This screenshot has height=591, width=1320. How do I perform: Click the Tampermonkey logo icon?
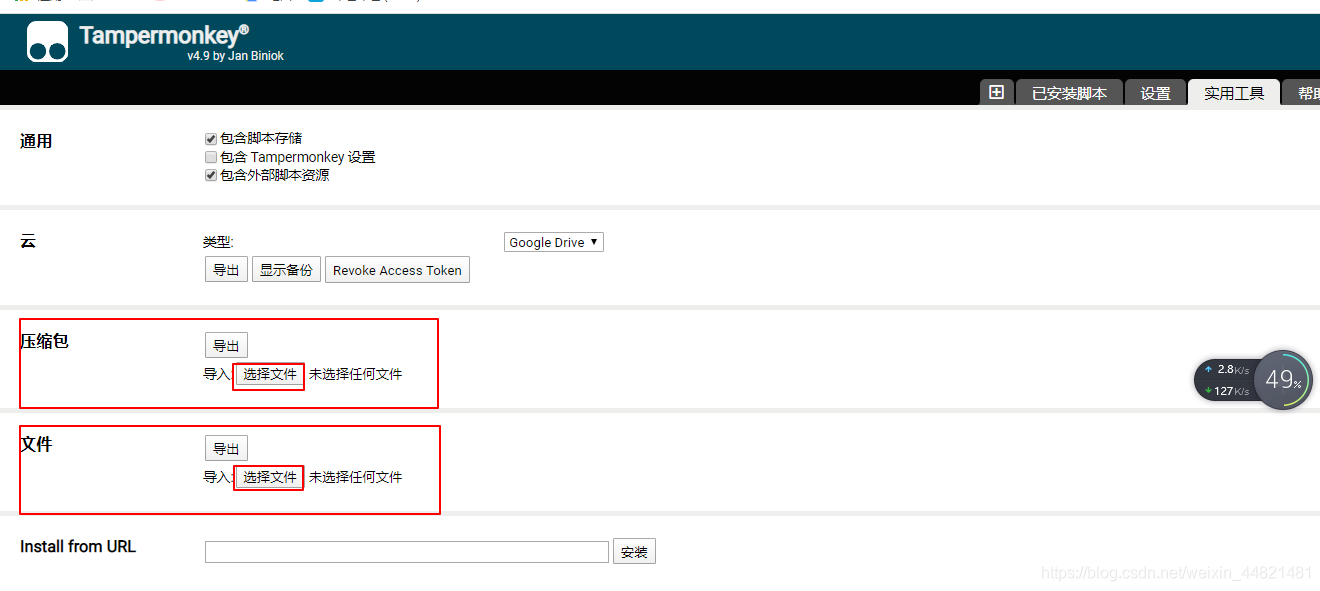pos(47,42)
